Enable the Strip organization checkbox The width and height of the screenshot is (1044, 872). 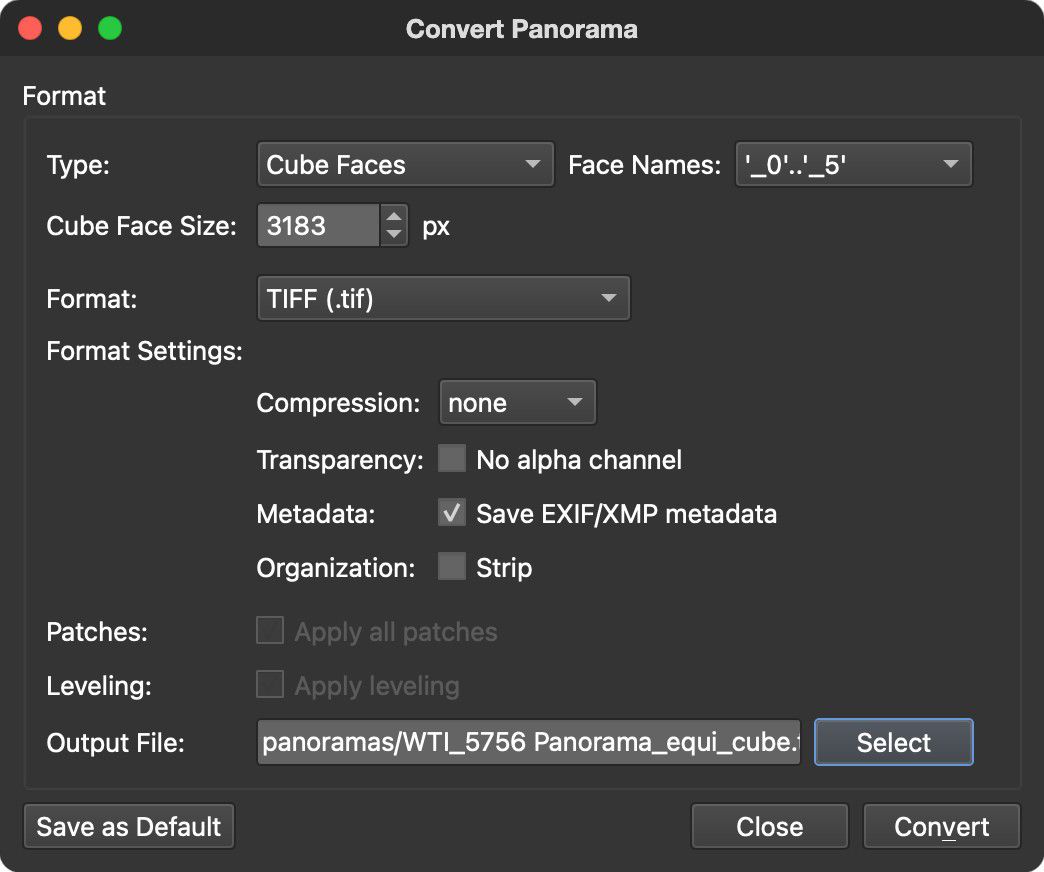[451, 566]
